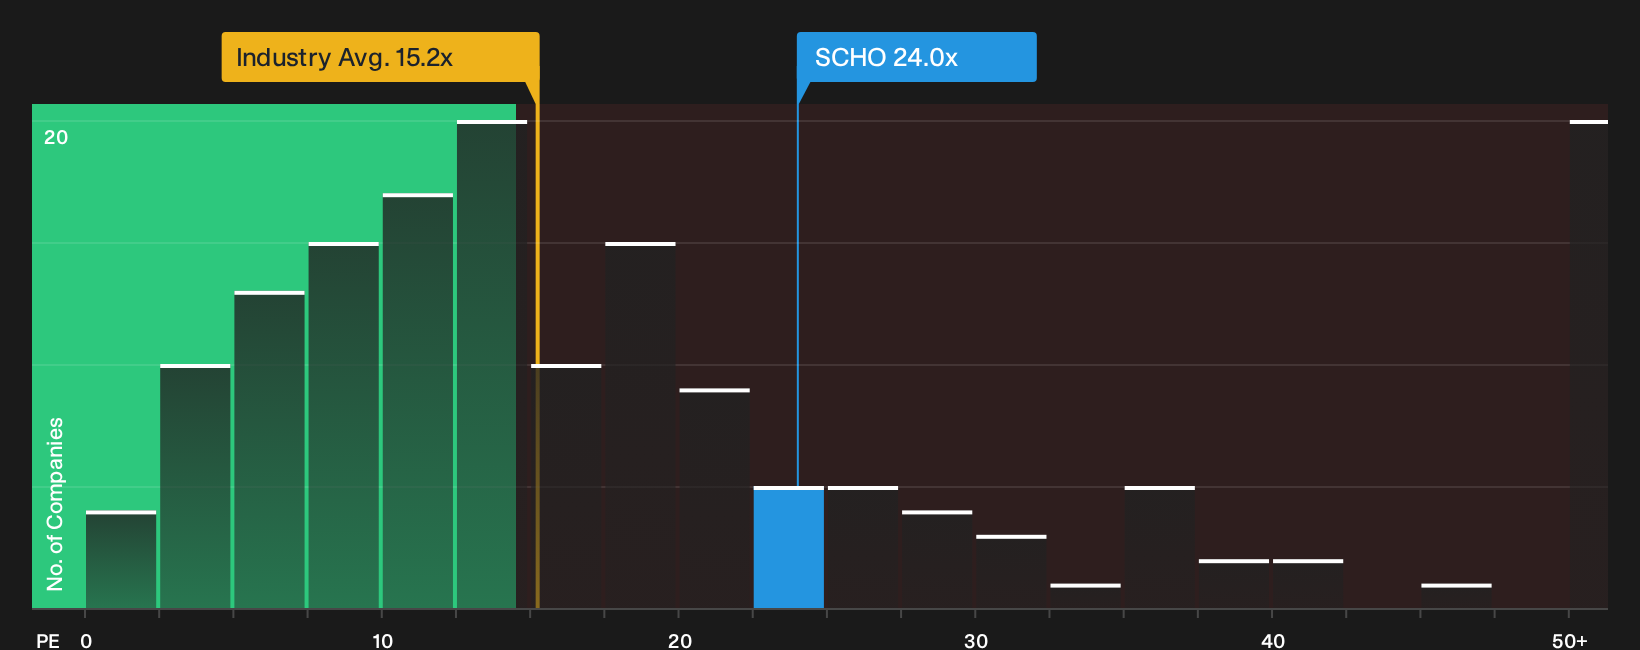Viewport: 1640px width, 650px height.
Task: Click the dark bar at PE 30-32.5
Action: [x=1011, y=572]
